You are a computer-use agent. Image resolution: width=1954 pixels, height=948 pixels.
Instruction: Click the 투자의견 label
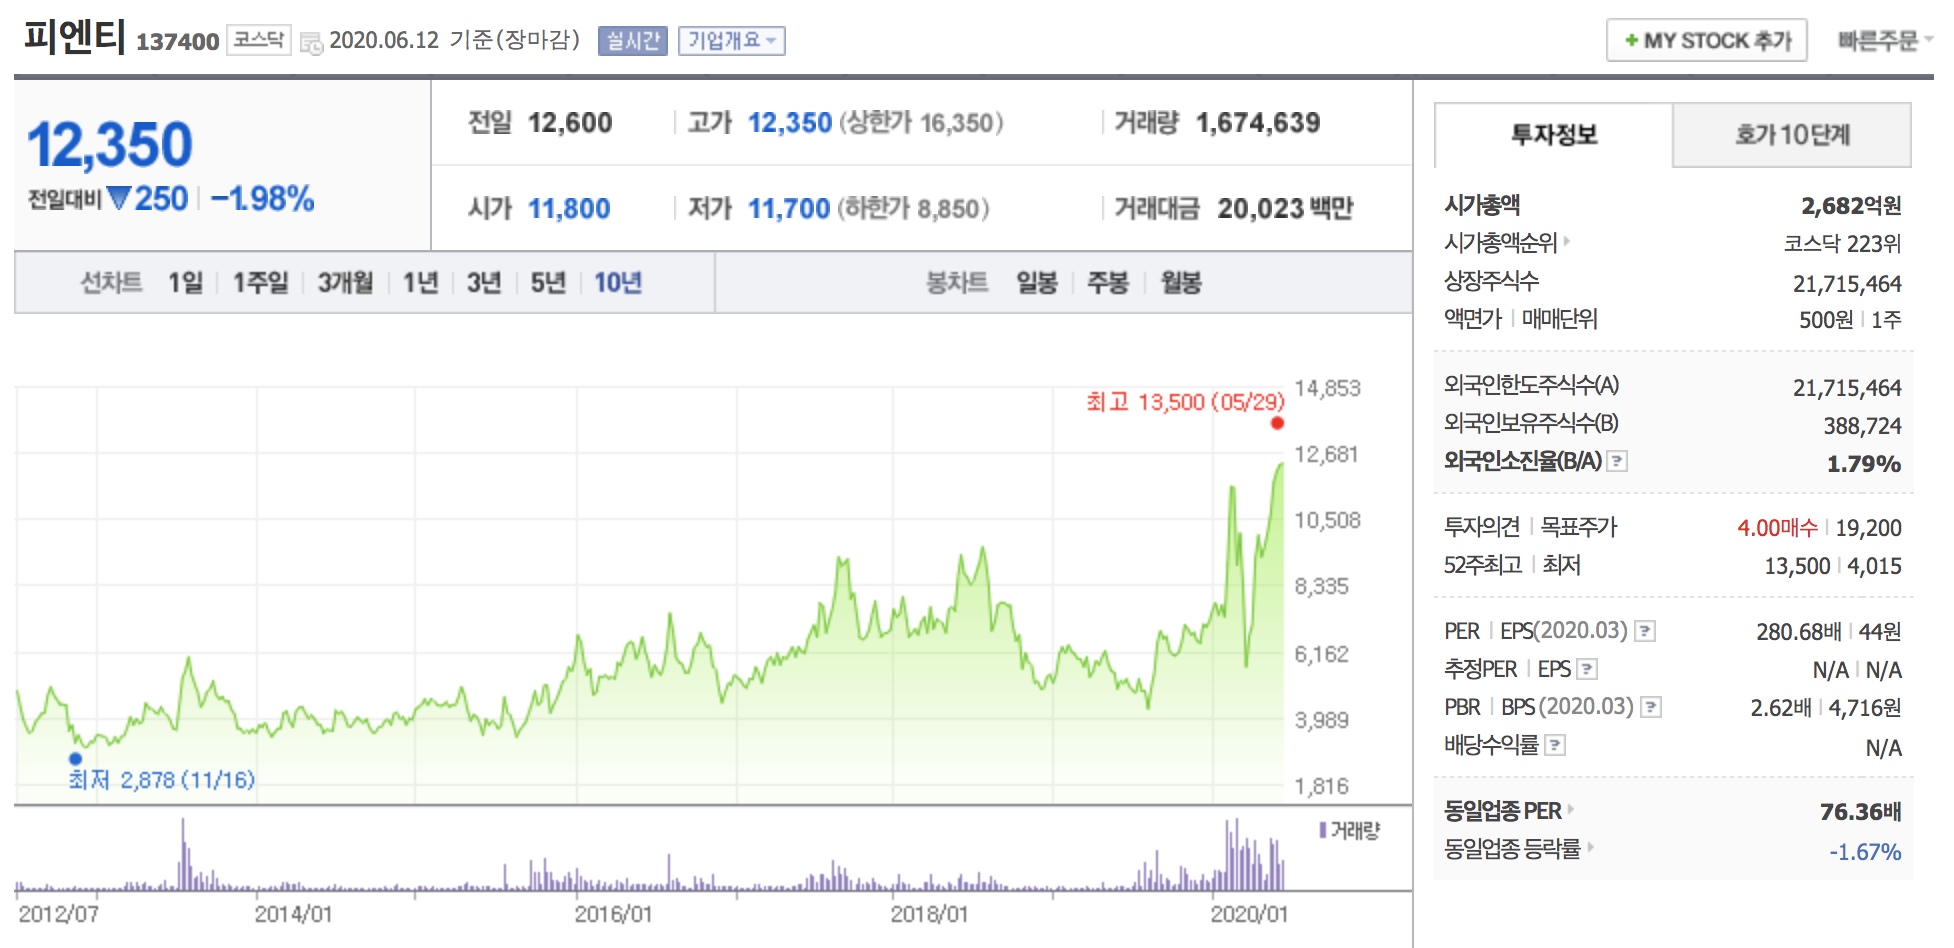[1482, 527]
